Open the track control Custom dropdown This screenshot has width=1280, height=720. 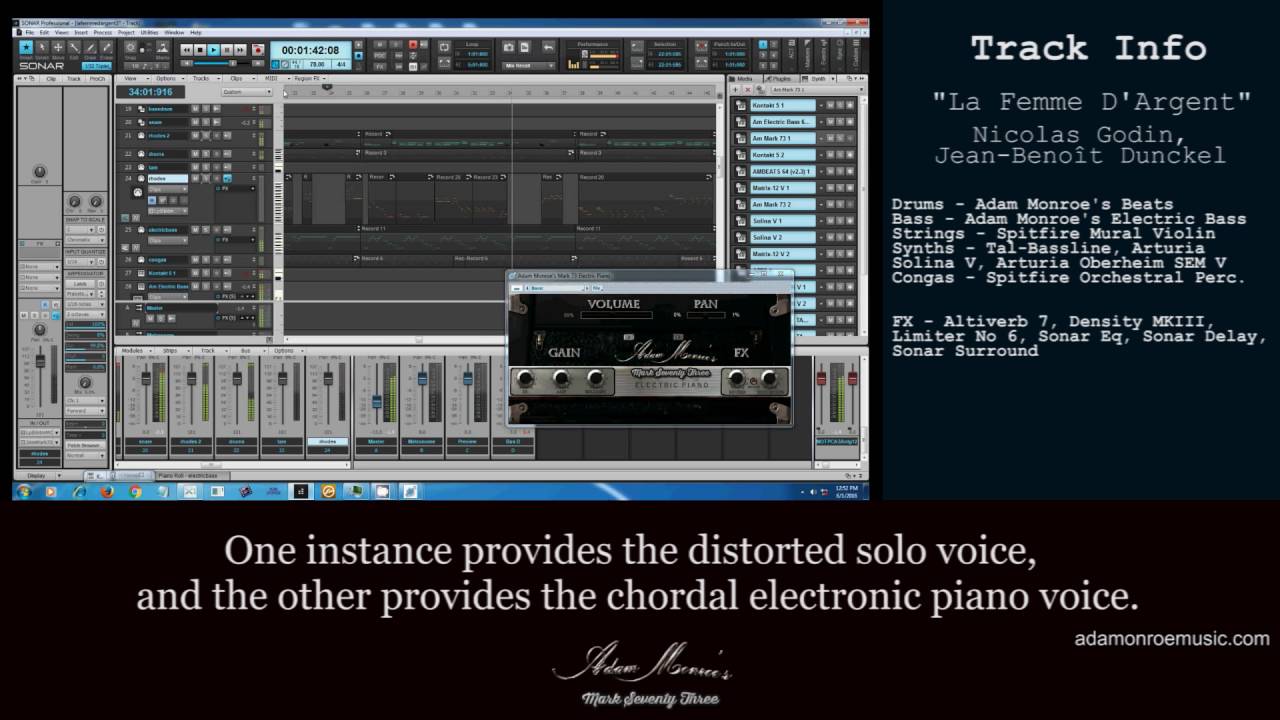[247, 92]
